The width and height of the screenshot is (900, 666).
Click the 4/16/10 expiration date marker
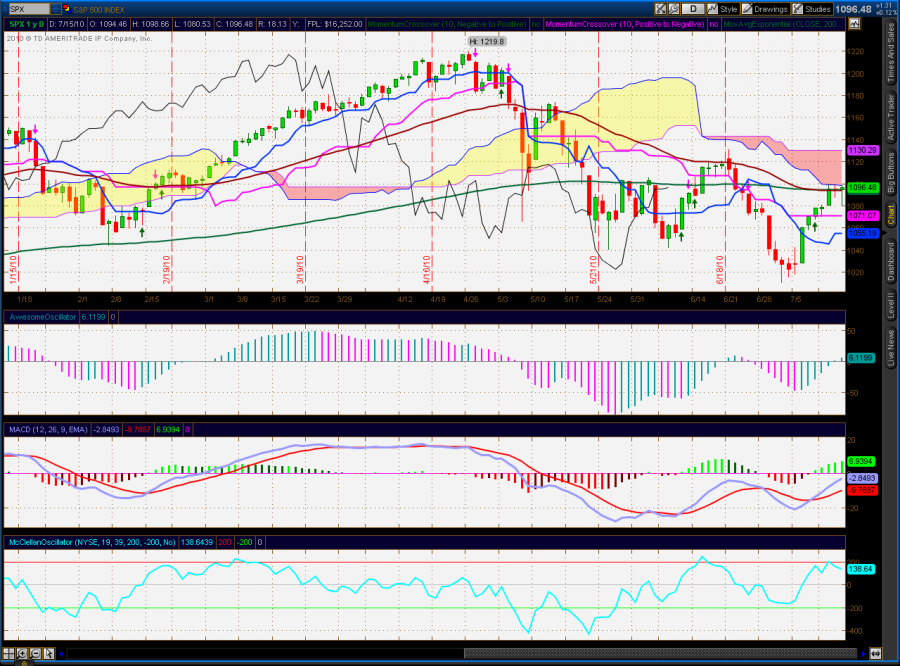tap(427, 270)
